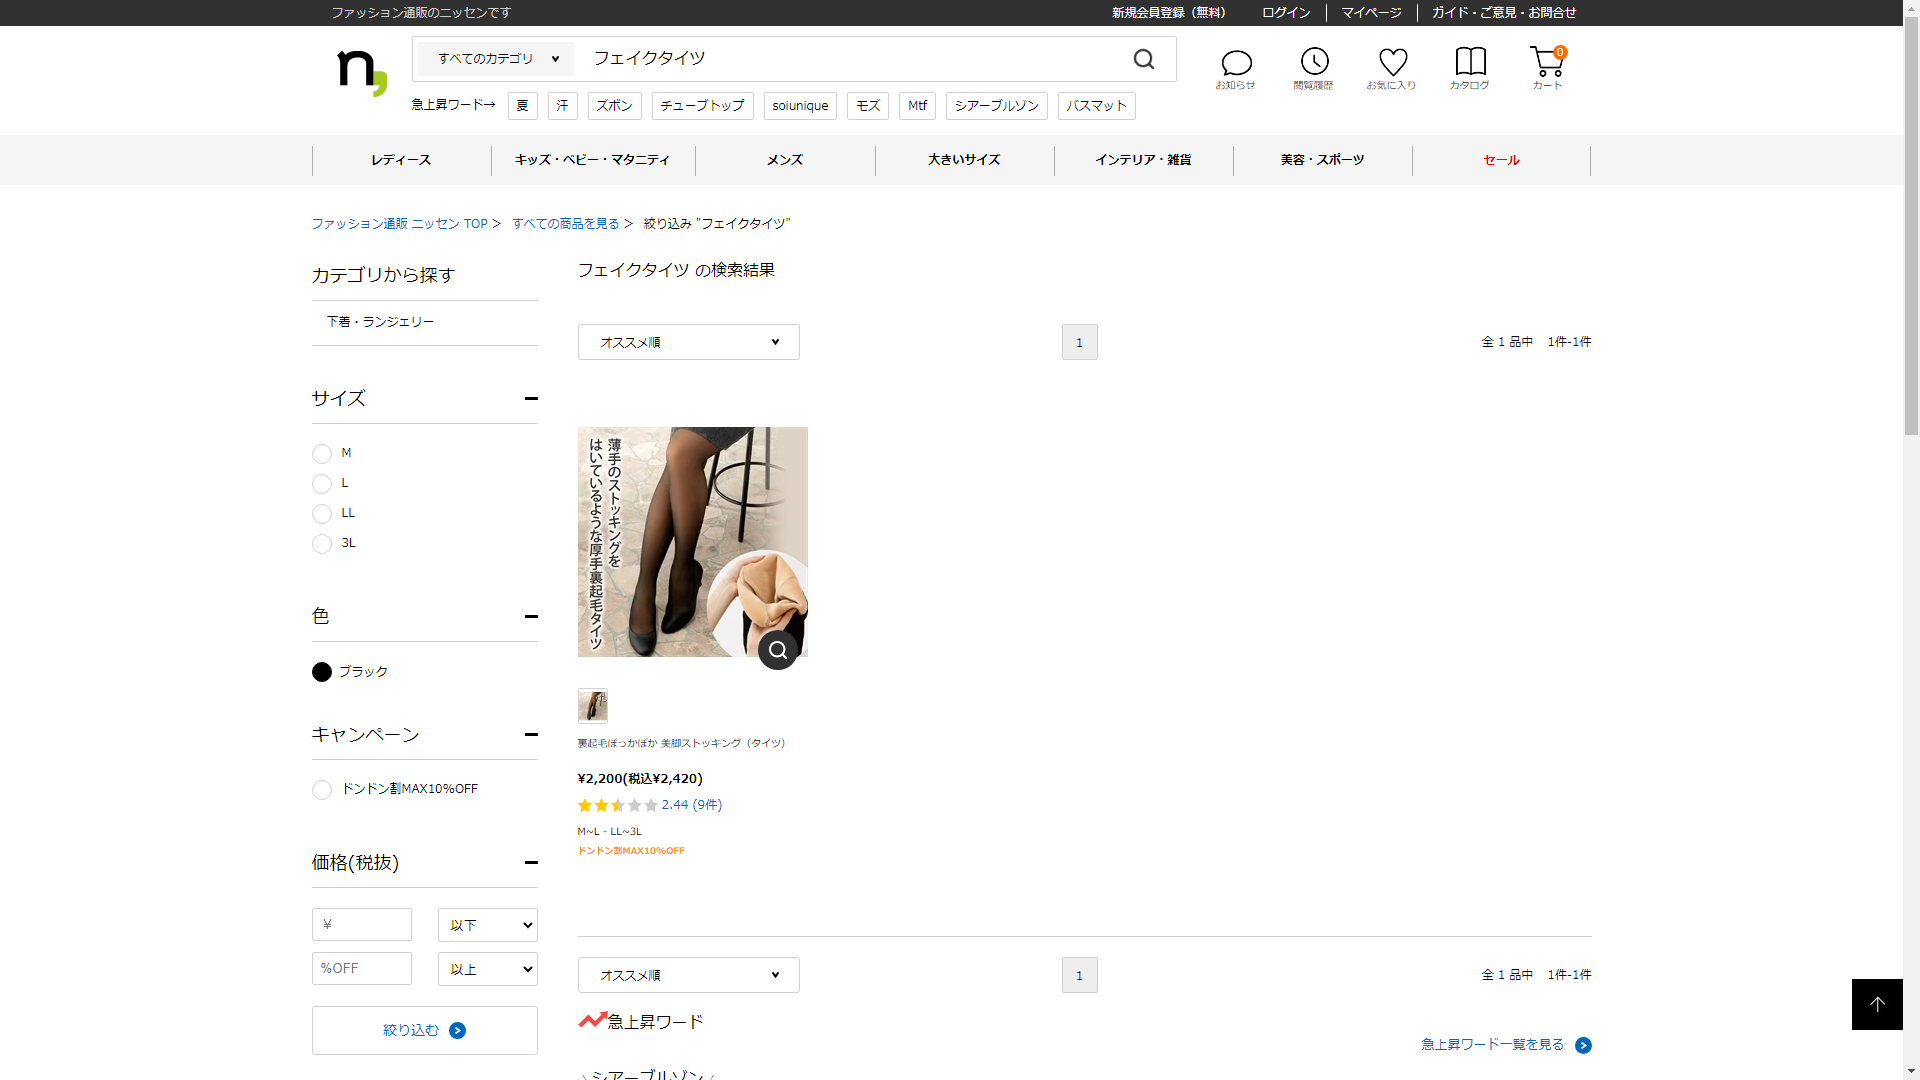This screenshot has width=1920, height=1080.
Task: Open the catalog book icon
Action: 1470,62
